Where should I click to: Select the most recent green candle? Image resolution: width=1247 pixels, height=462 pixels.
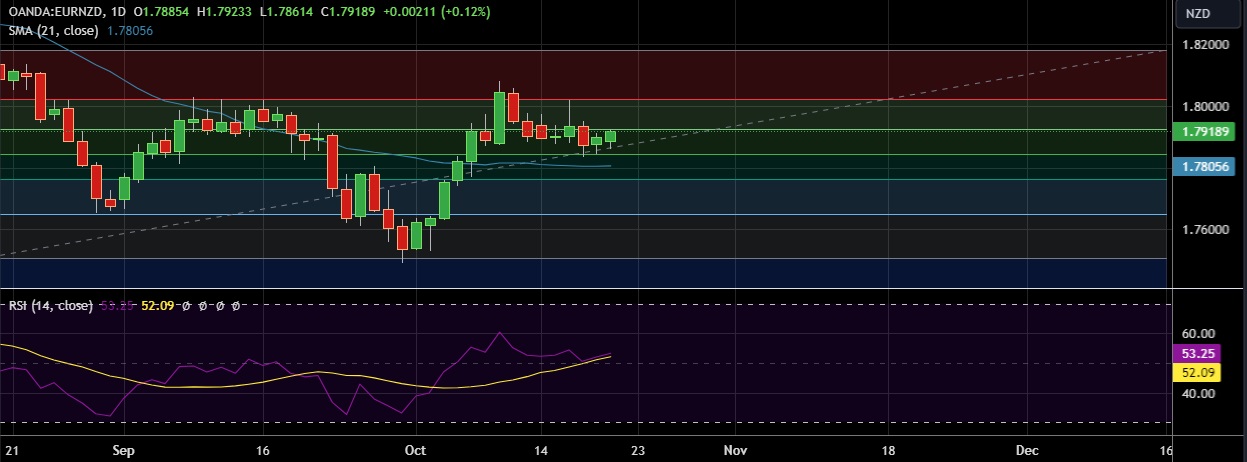tap(610, 138)
